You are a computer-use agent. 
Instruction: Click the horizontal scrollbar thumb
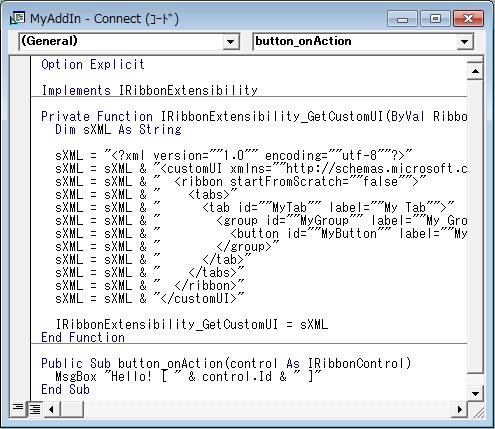click(71, 409)
